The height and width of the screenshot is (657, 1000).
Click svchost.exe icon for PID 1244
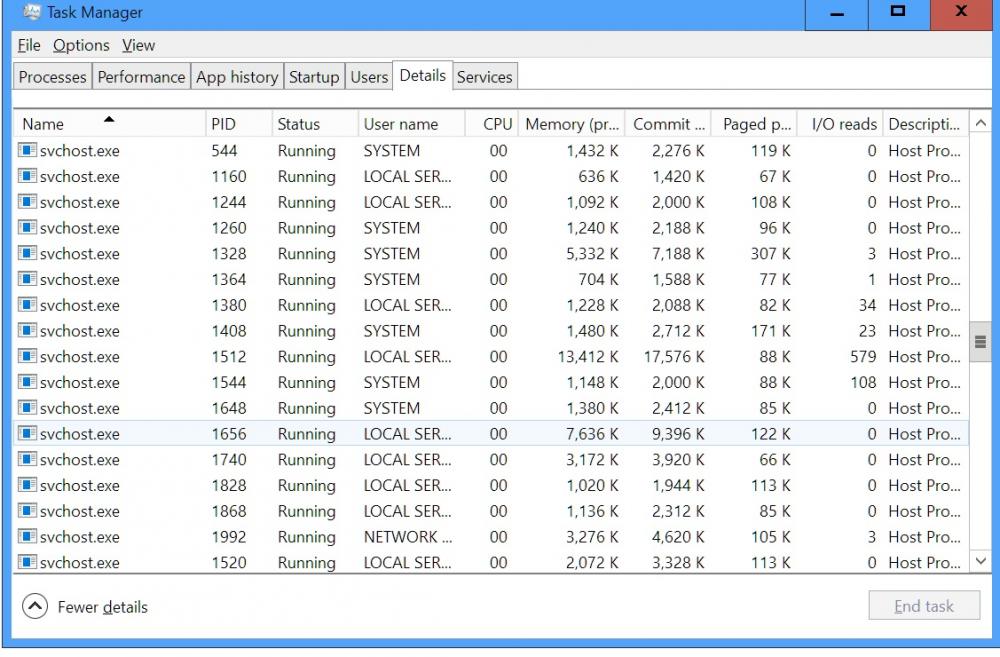[x=27, y=202]
